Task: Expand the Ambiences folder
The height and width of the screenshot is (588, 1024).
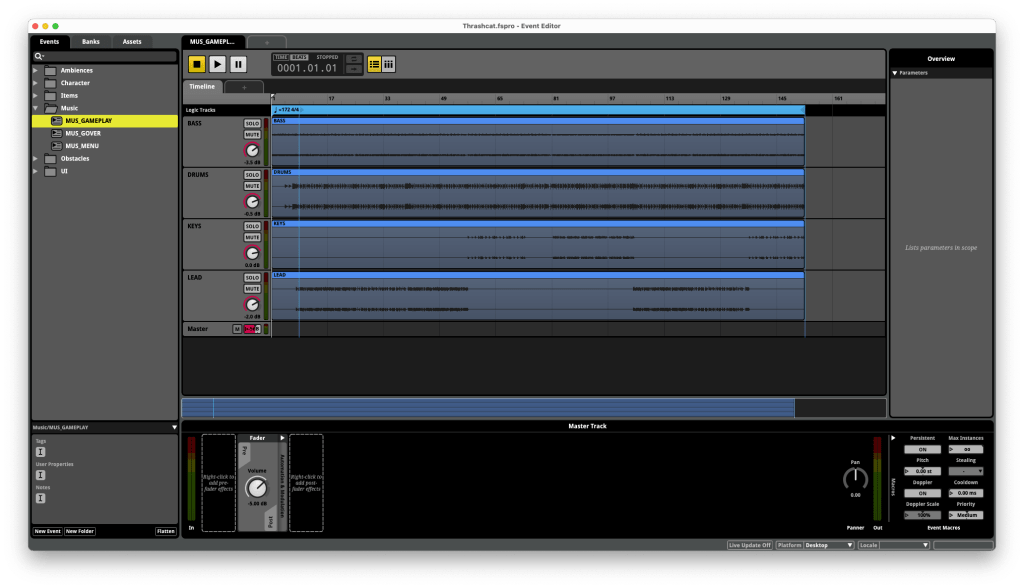Action: 36,71
